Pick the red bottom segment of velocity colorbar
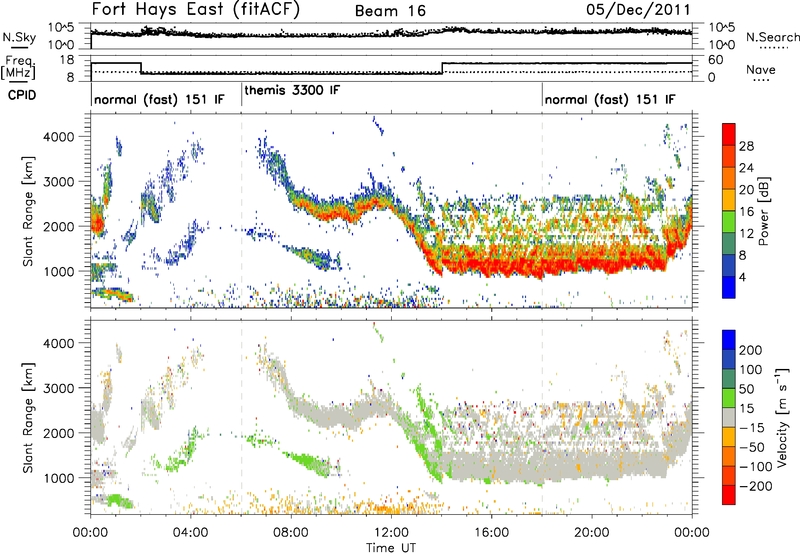 tap(729, 495)
